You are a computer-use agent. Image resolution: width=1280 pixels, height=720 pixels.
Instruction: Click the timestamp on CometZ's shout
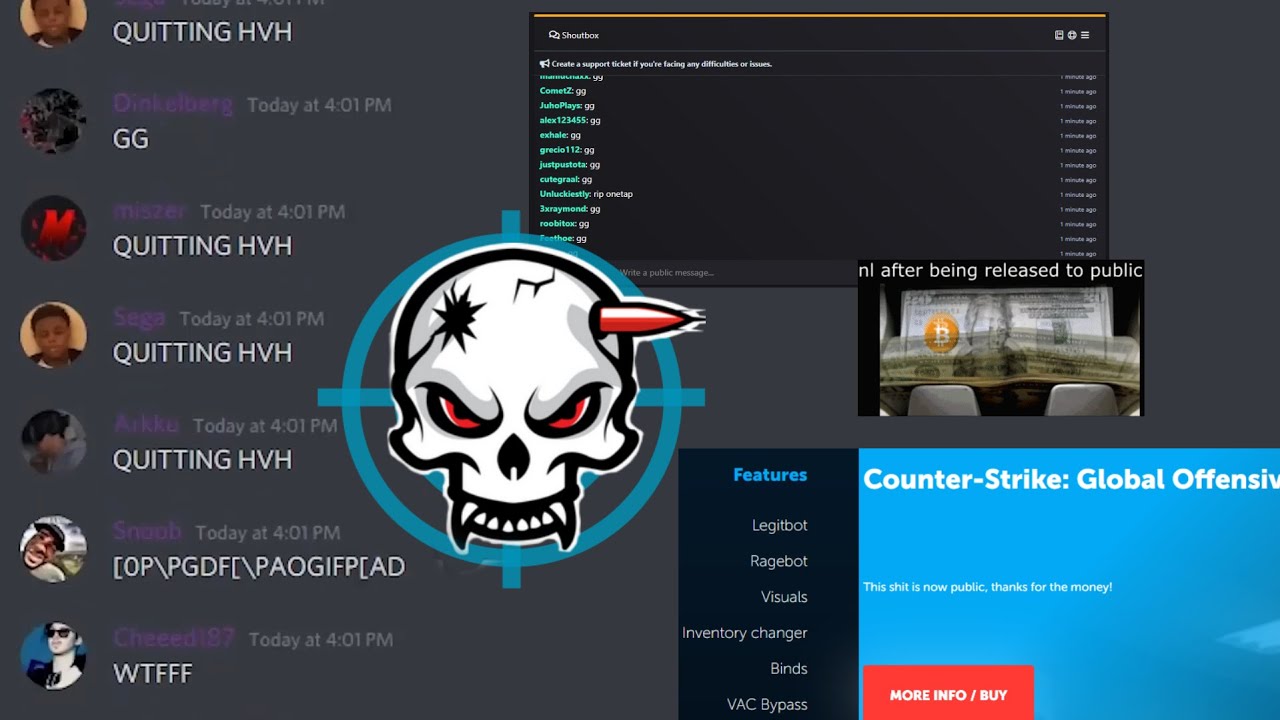1078,91
